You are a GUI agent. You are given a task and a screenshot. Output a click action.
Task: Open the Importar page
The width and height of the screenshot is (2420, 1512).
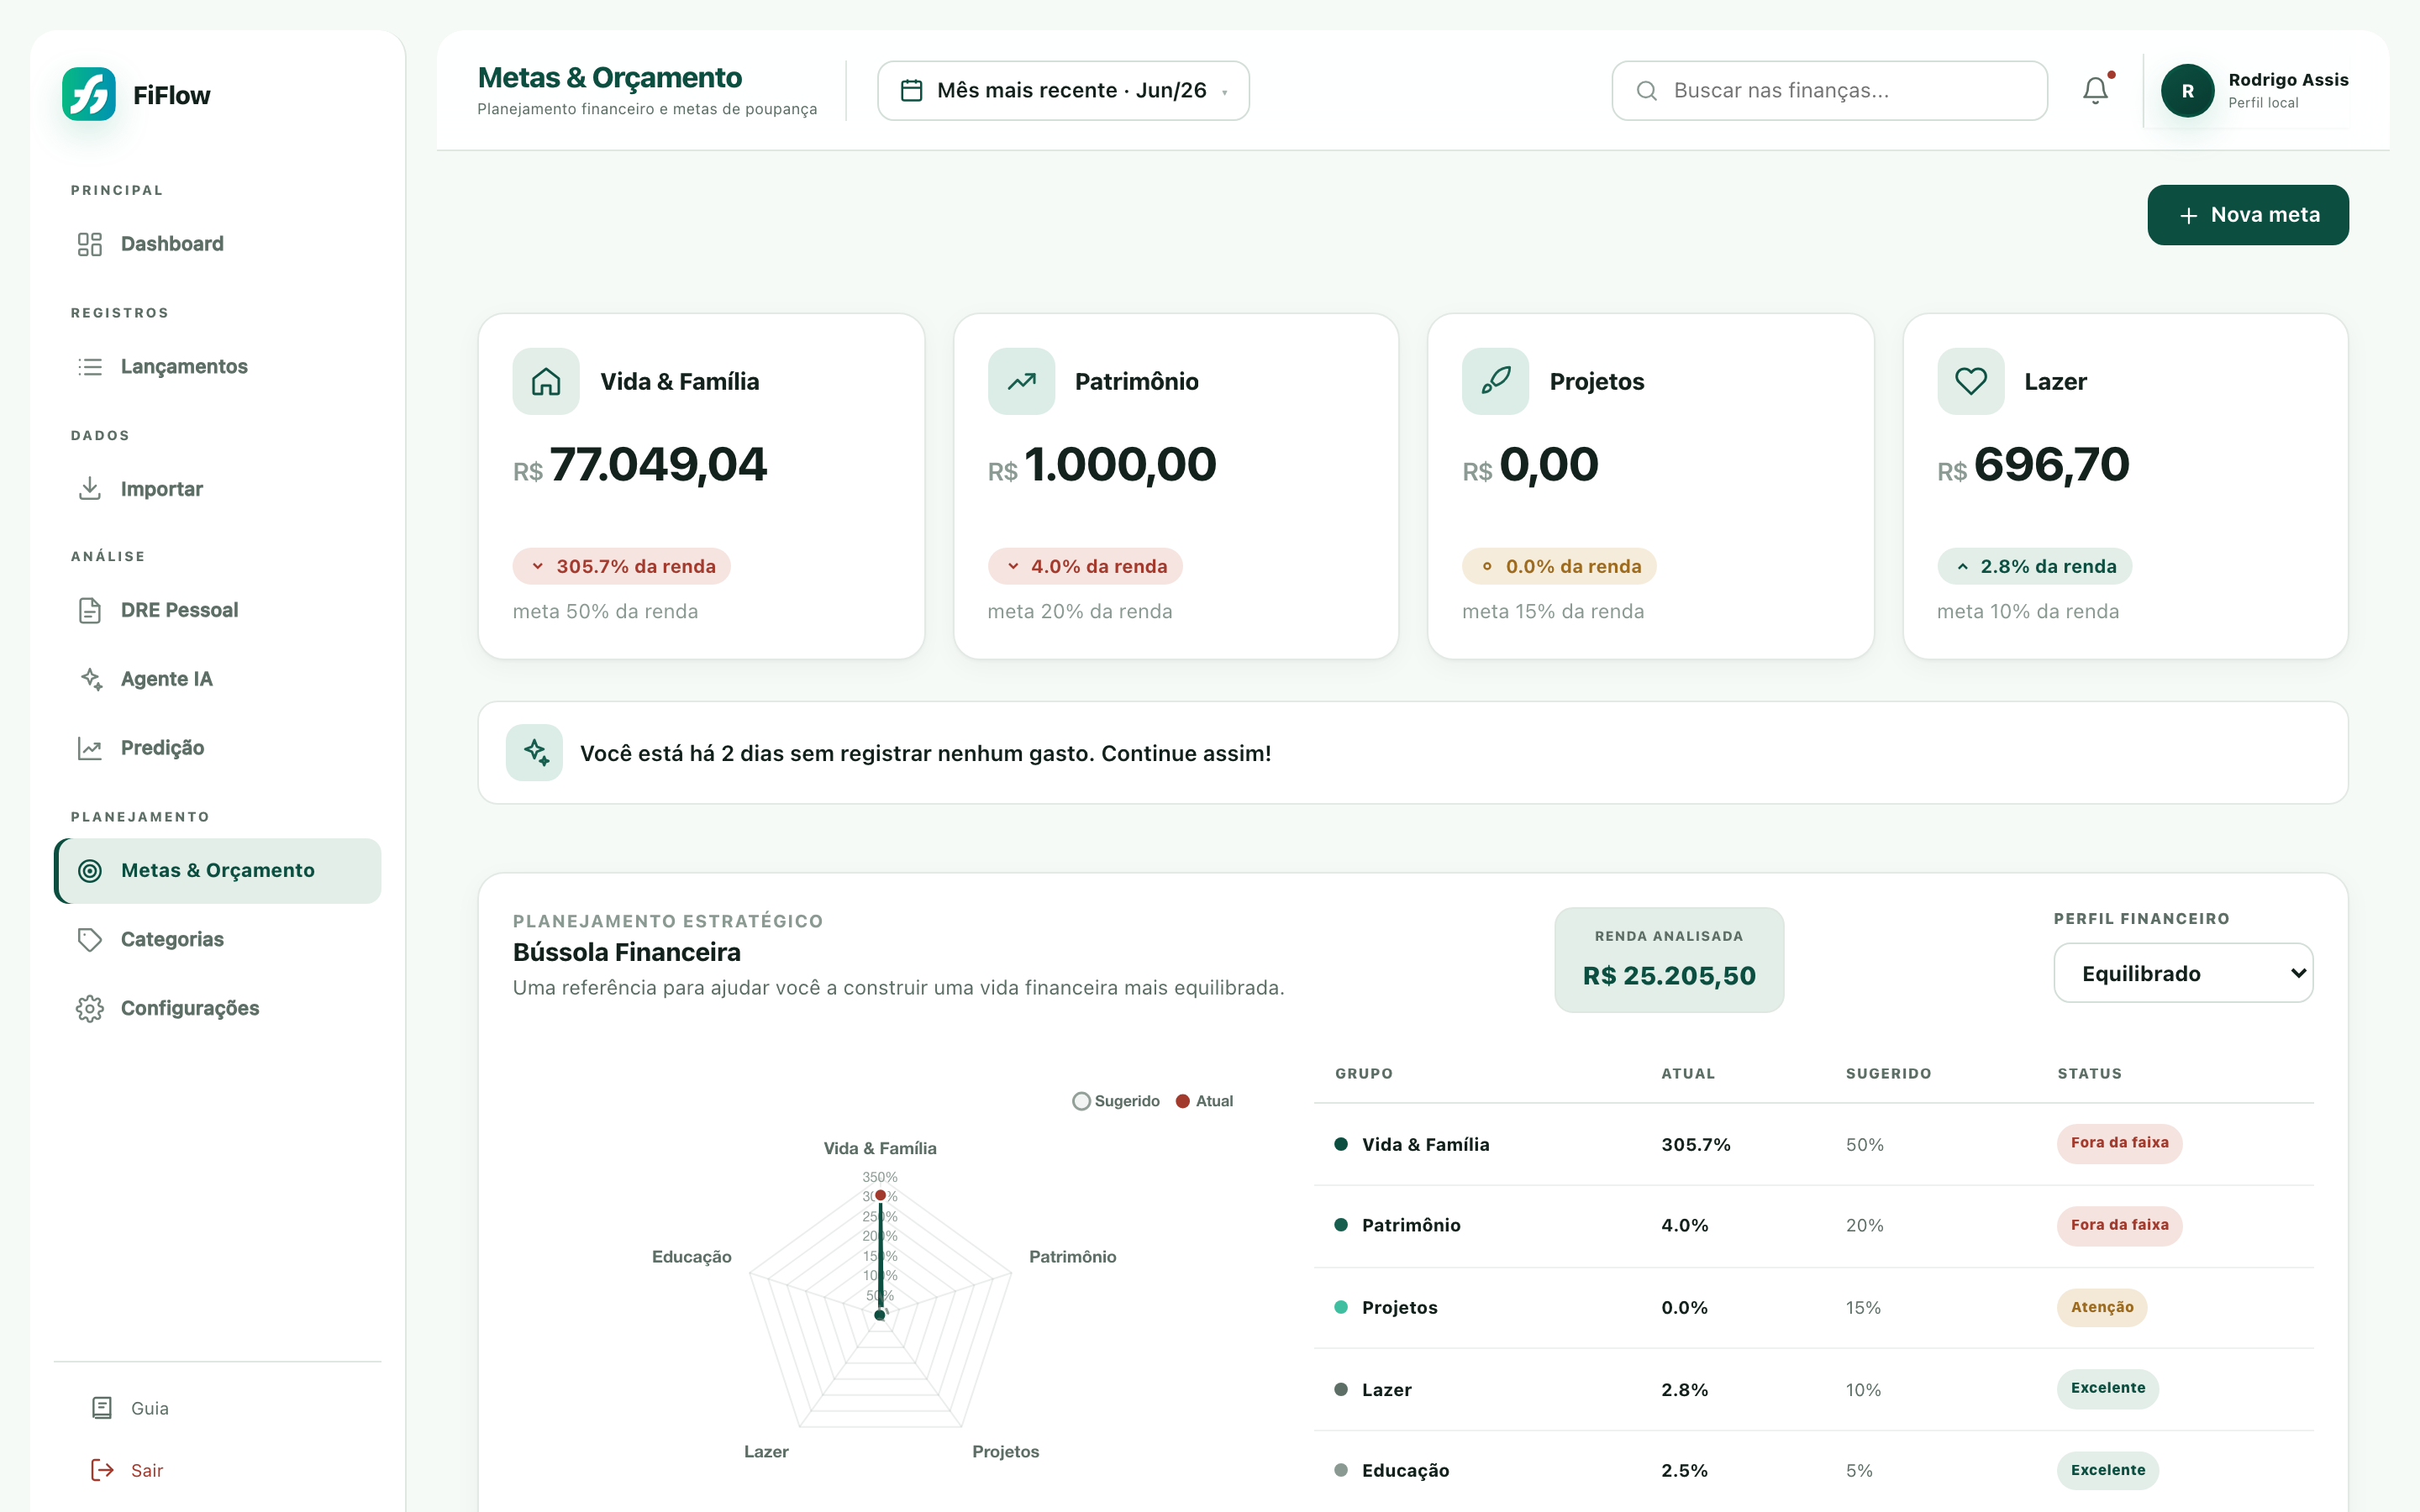(218, 489)
